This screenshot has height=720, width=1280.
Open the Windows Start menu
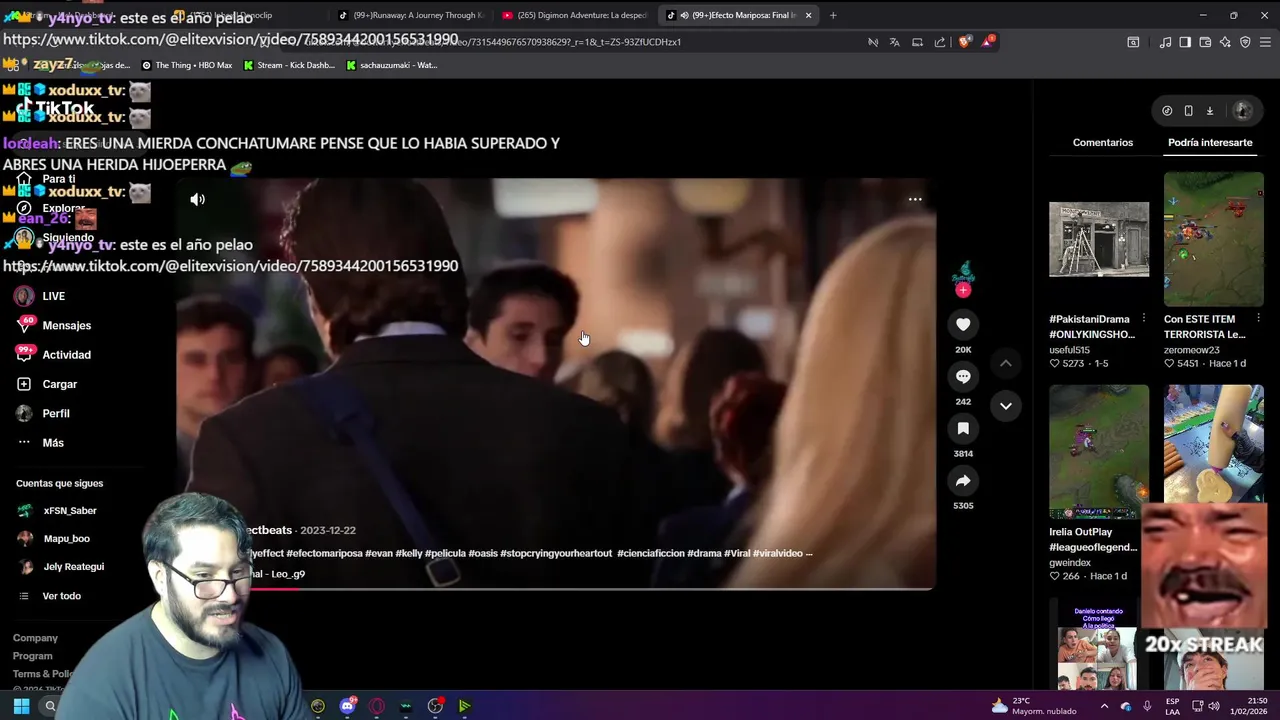(x=21, y=706)
